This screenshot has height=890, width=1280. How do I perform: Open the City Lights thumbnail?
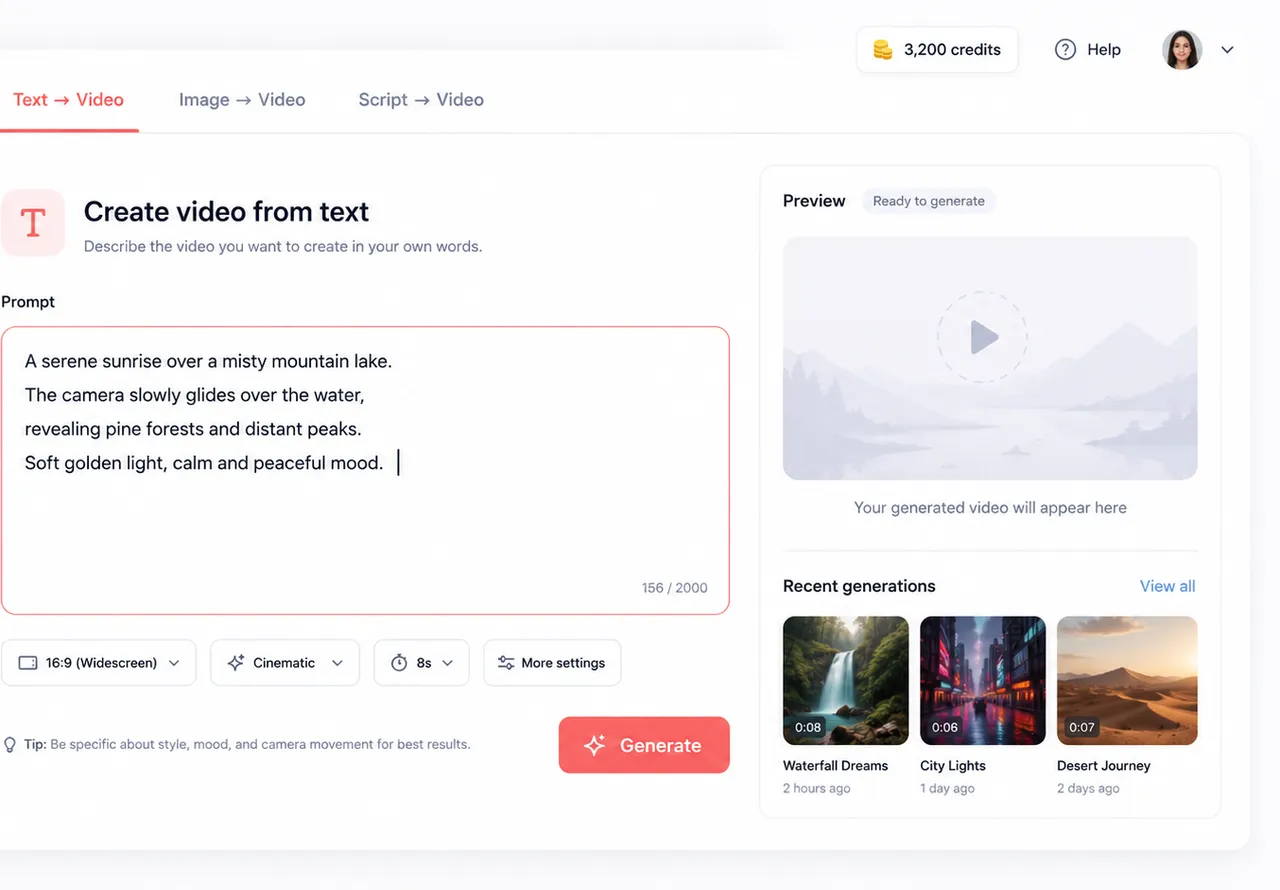coord(983,681)
